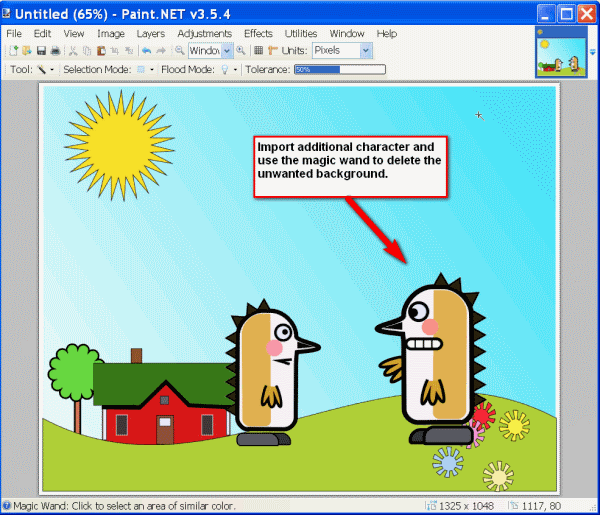600x515 pixels.
Task: Click the Tolerance slider bar
Action: (340, 70)
